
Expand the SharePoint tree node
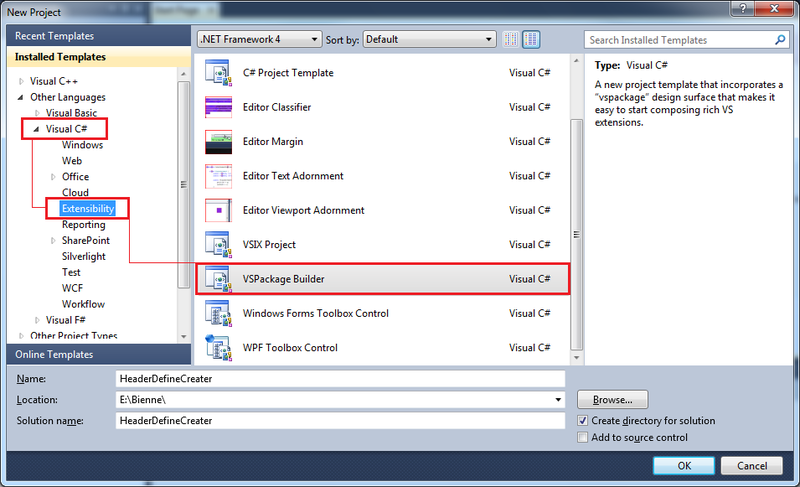53,241
